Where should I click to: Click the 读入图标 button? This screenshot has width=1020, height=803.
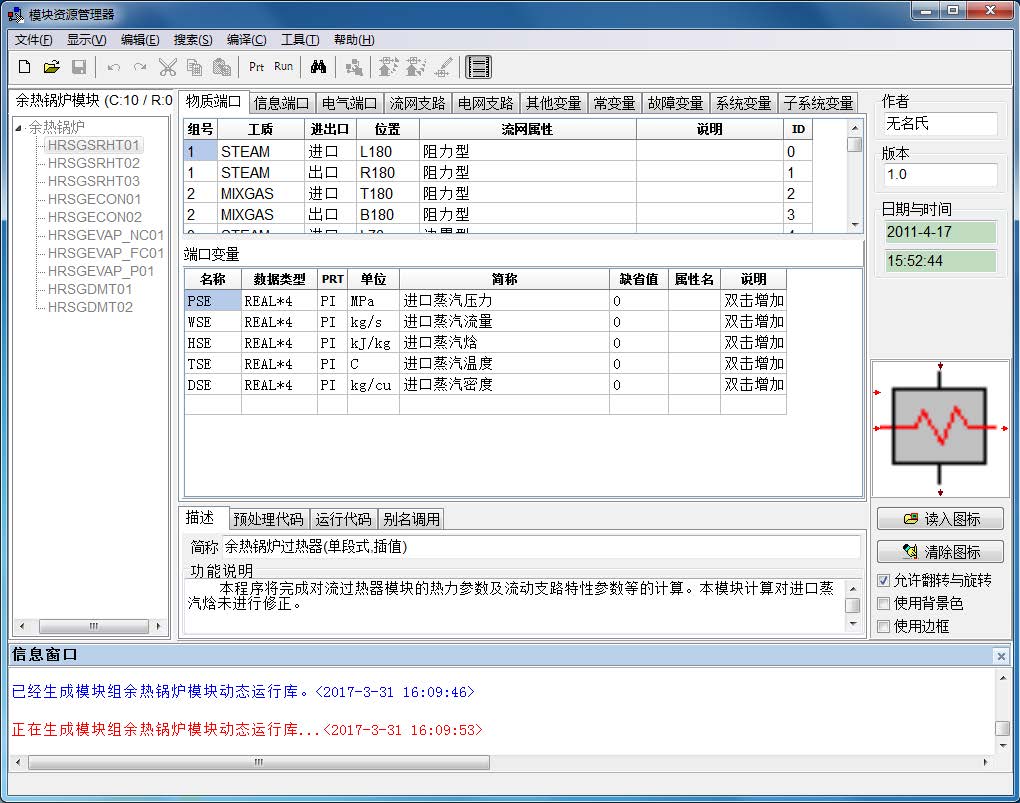(x=941, y=519)
